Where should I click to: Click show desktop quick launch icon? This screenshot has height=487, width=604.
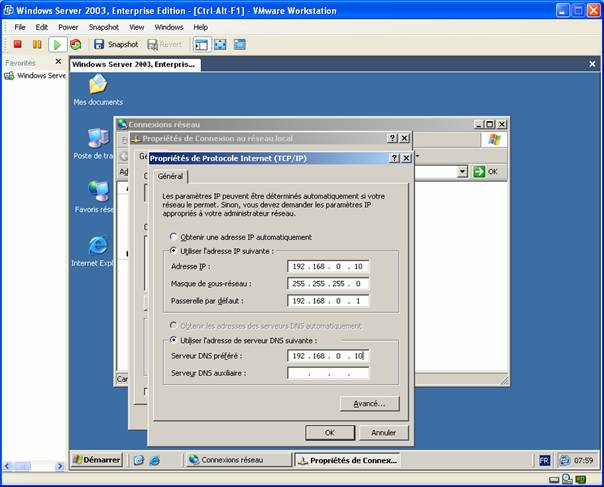139,460
